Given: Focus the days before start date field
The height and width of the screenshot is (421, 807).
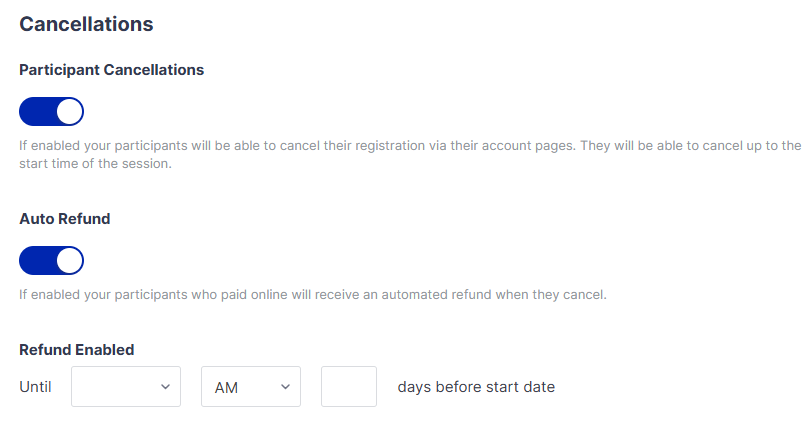Looking at the screenshot, I should coord(348,386).
